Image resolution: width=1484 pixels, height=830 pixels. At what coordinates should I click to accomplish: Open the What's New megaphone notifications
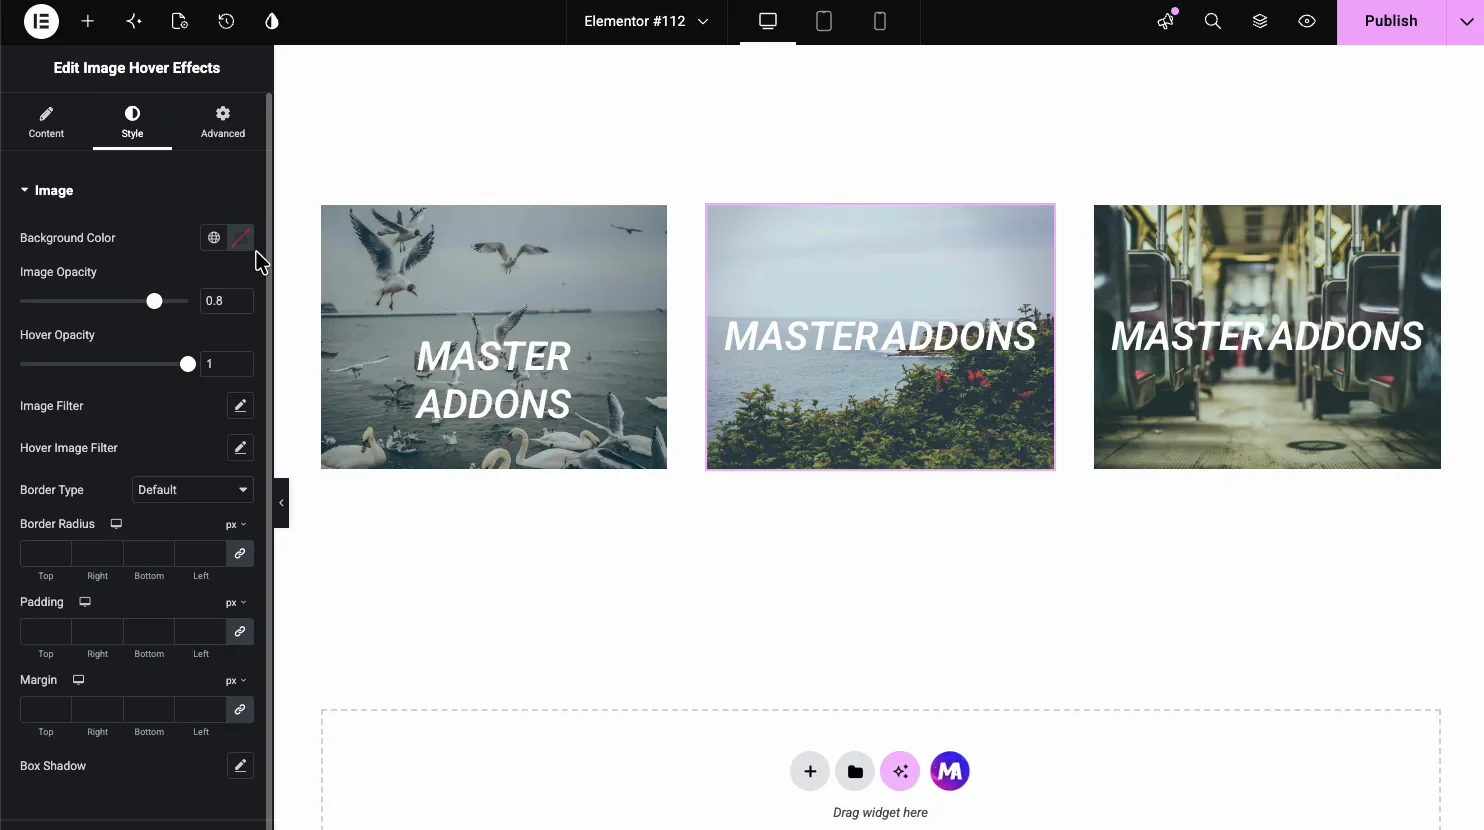1166,21
